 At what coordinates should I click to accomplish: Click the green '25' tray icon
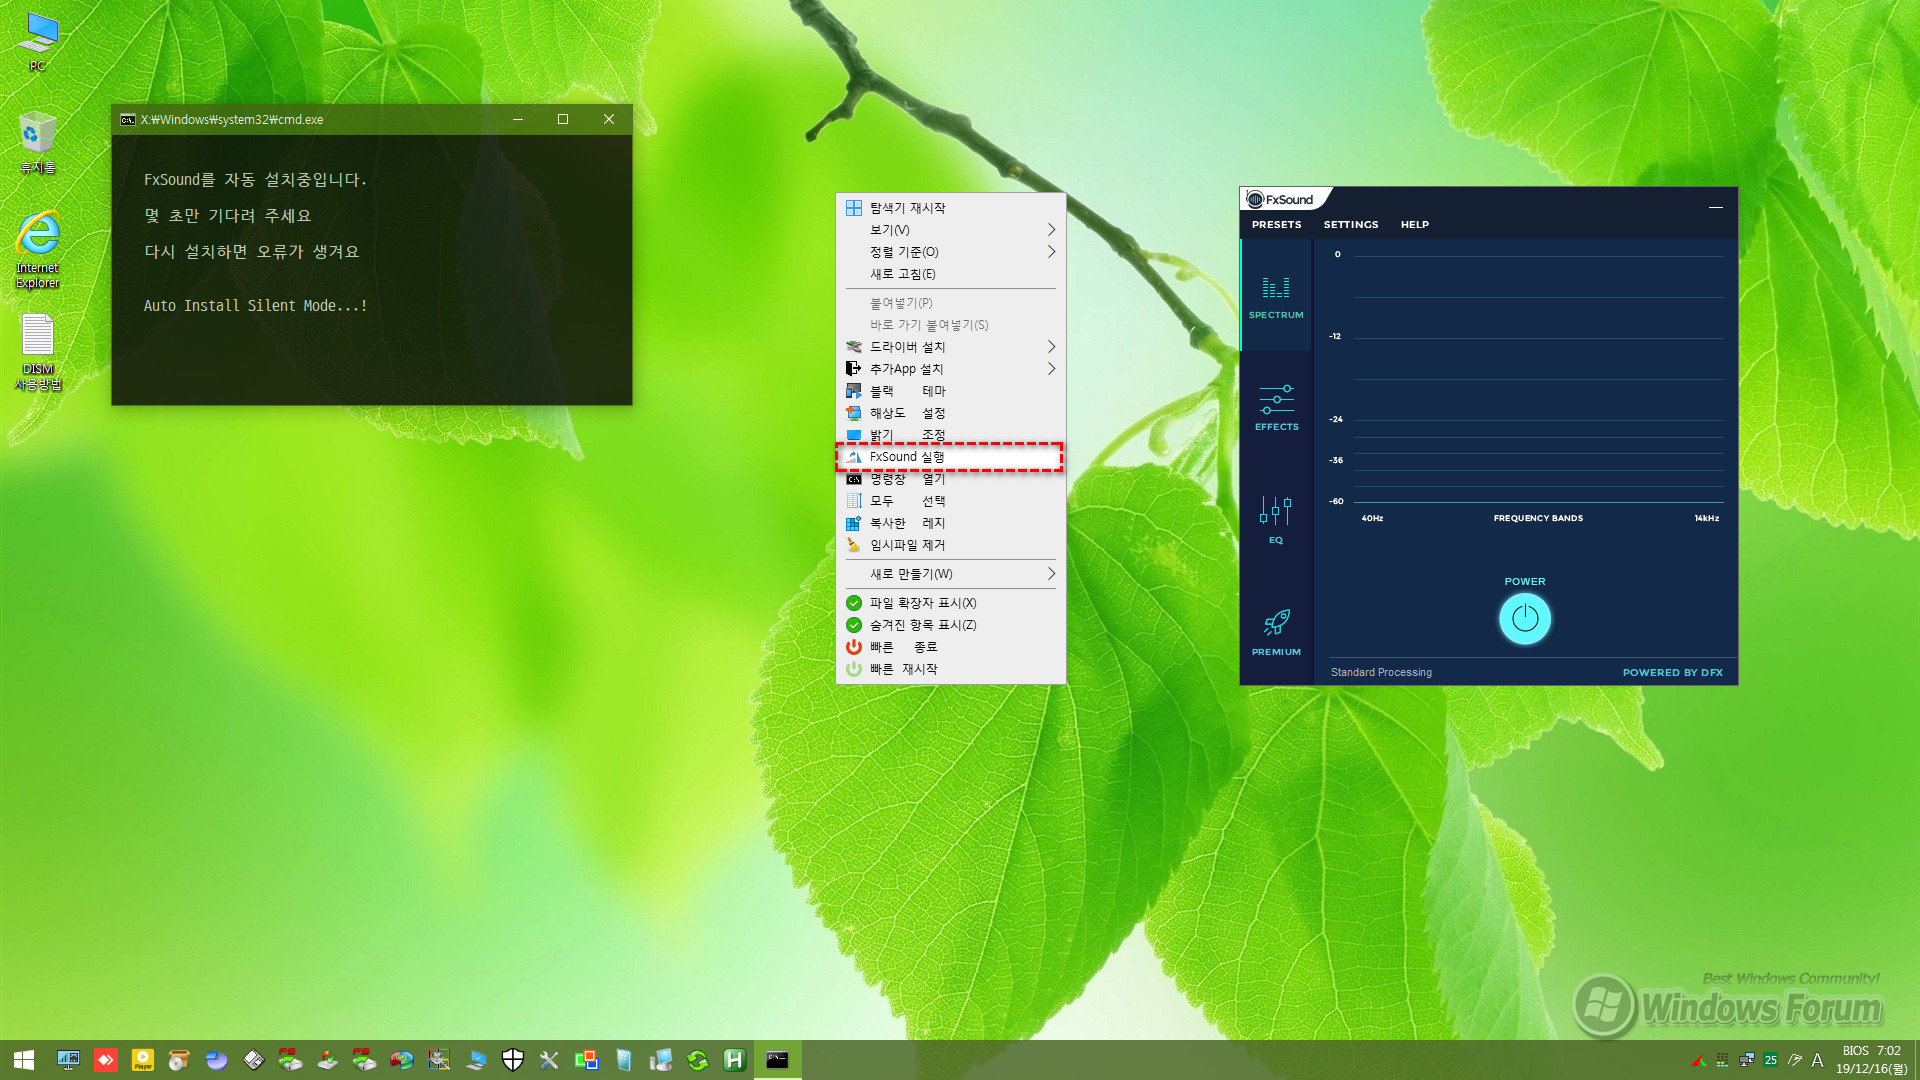point(1771,1060)
